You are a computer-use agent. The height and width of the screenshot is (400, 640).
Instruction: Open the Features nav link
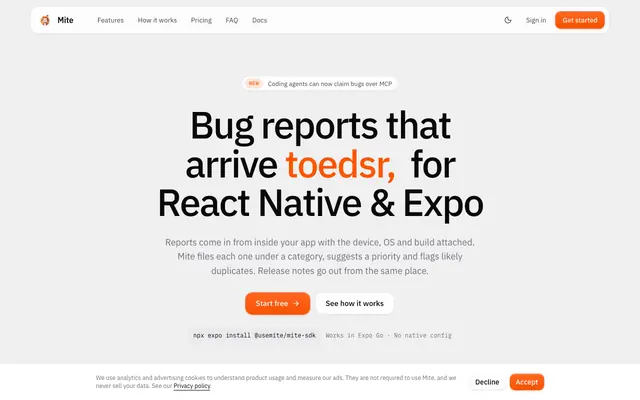[110, 20]
